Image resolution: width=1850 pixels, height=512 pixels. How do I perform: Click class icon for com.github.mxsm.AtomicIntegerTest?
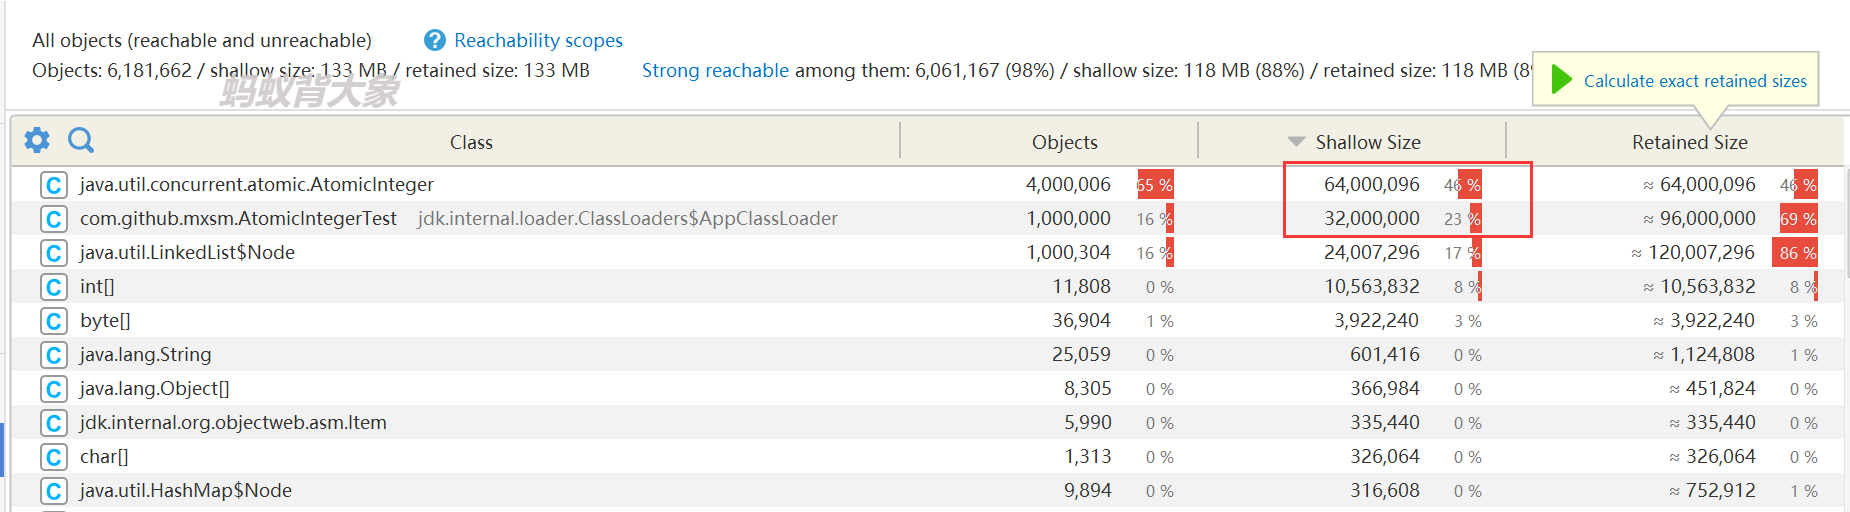[x=54, y=219]
